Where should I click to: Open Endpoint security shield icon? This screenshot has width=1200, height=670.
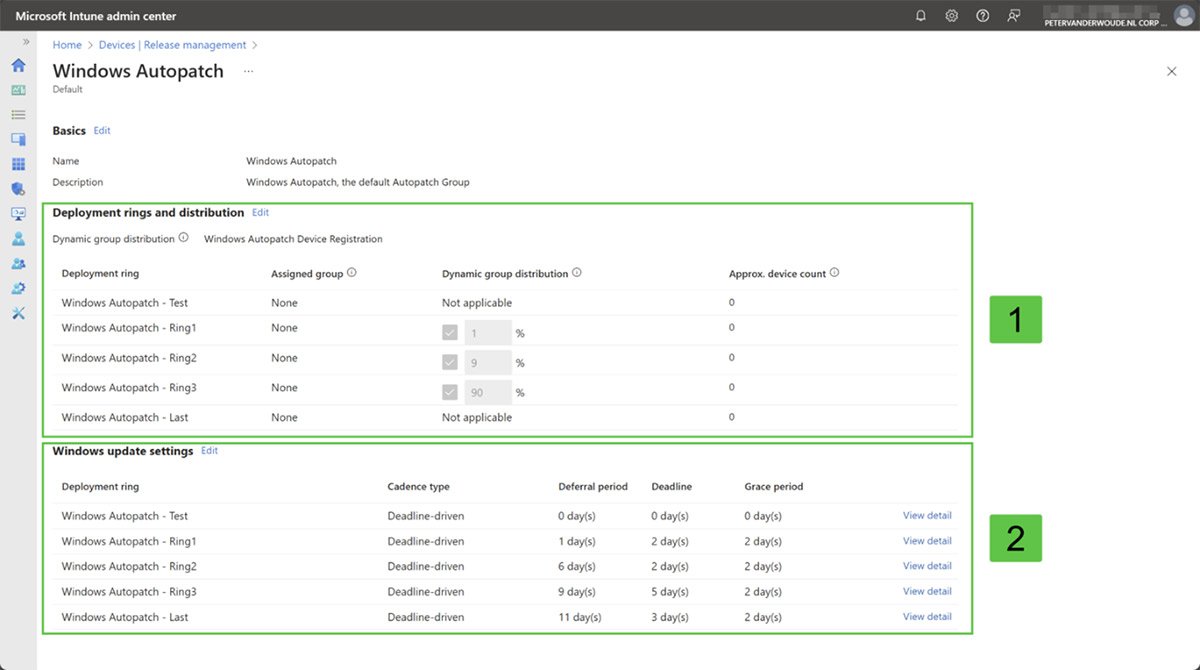pyautogui.click(x=18, y=189)
